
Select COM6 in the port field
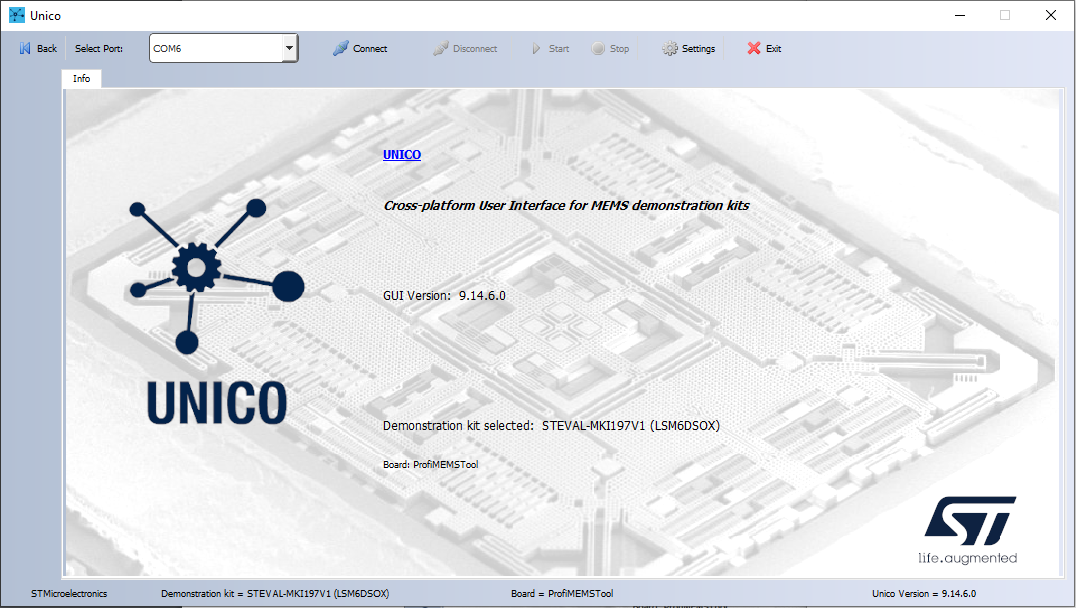coord(200,47)
